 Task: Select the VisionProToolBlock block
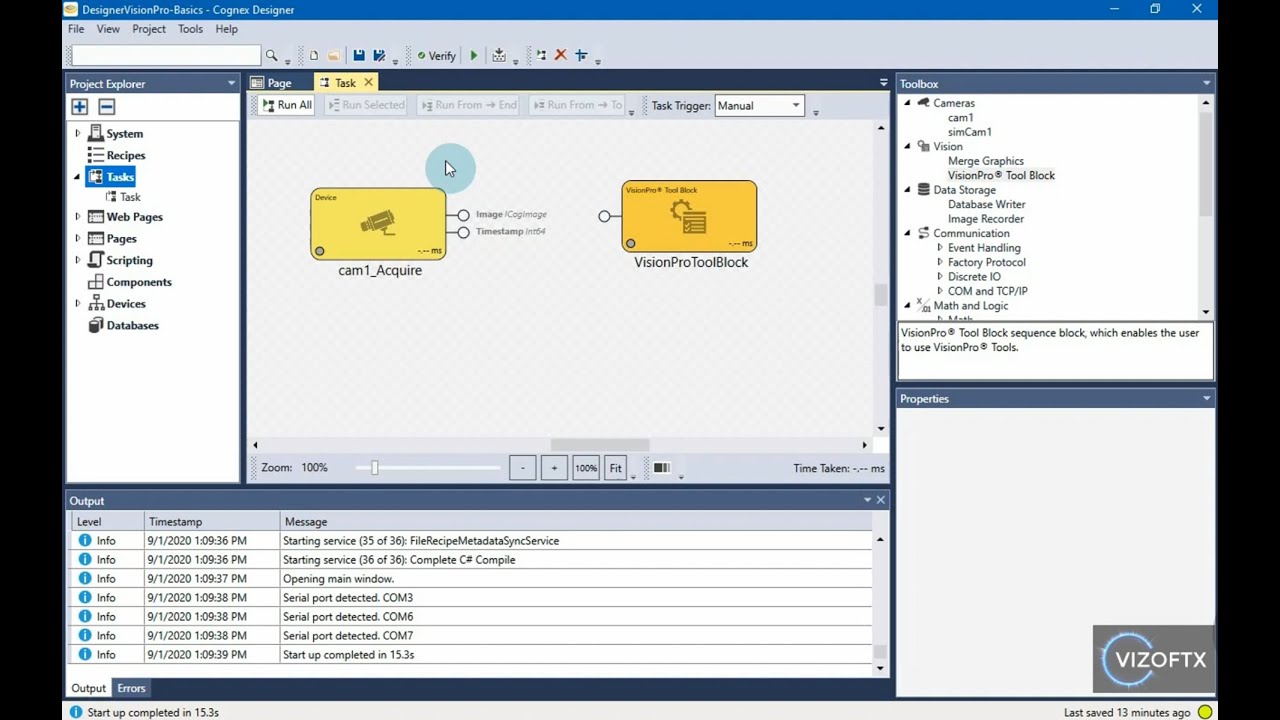689,216
